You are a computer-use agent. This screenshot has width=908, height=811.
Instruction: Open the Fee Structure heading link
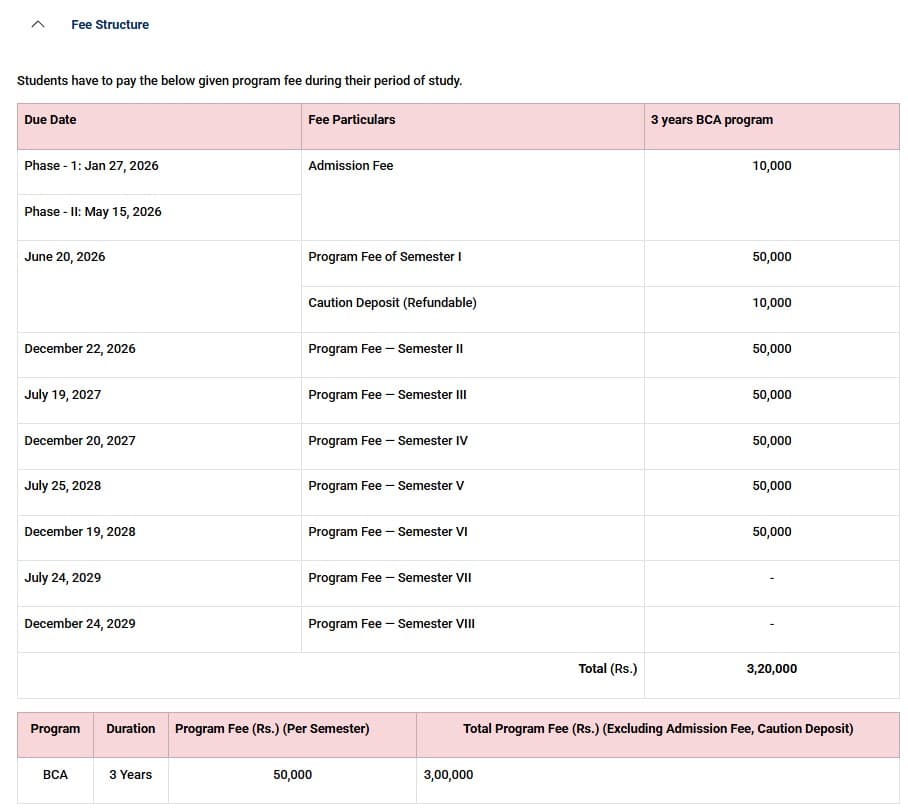click(110, 25)
